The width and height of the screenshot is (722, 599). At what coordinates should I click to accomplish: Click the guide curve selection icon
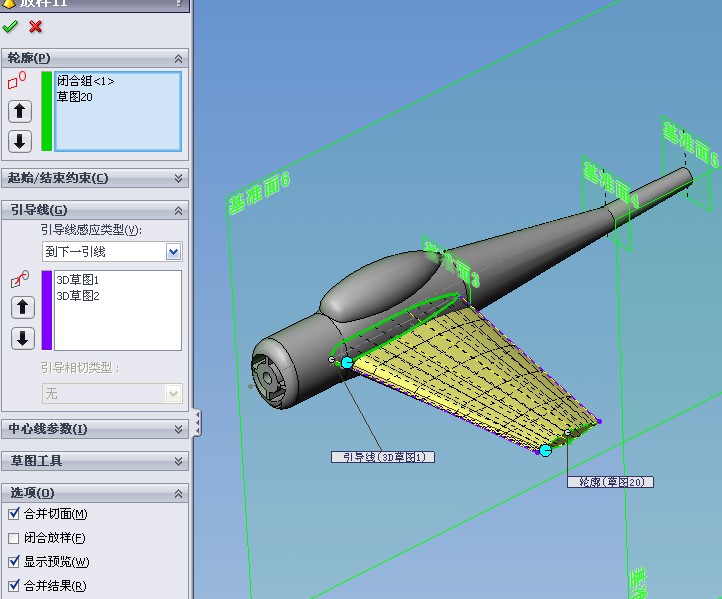pos(20,279)
